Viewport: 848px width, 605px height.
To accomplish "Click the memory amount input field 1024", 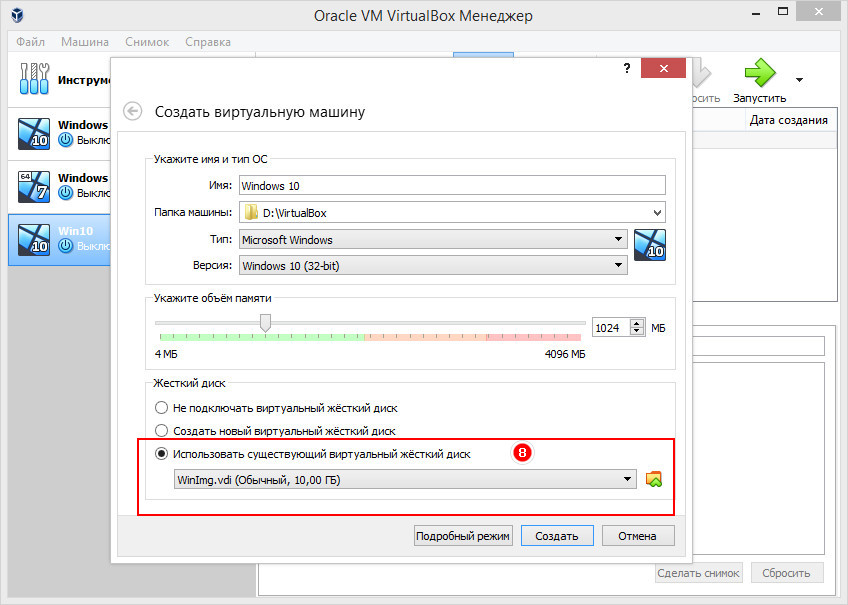I will point(612,328).
